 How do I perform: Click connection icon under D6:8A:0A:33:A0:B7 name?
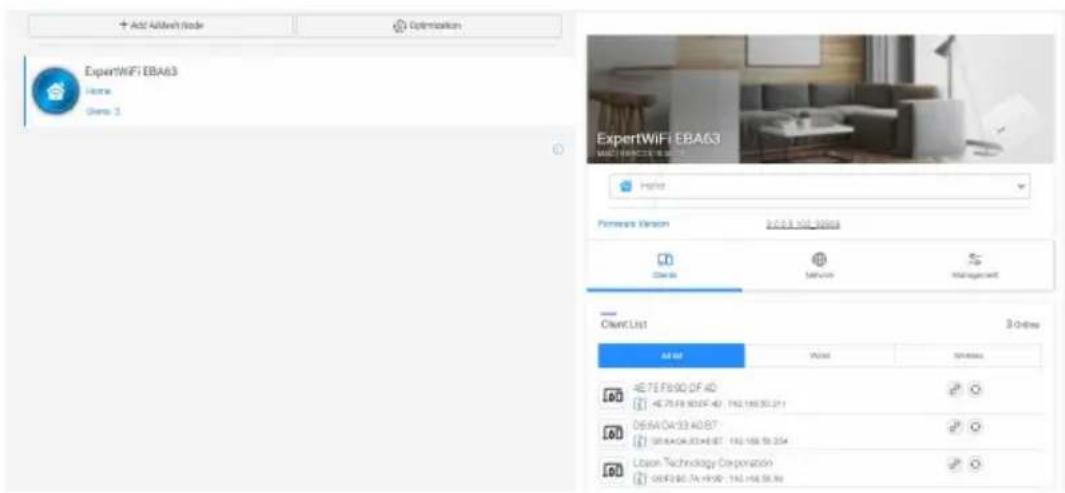point(638,441)
